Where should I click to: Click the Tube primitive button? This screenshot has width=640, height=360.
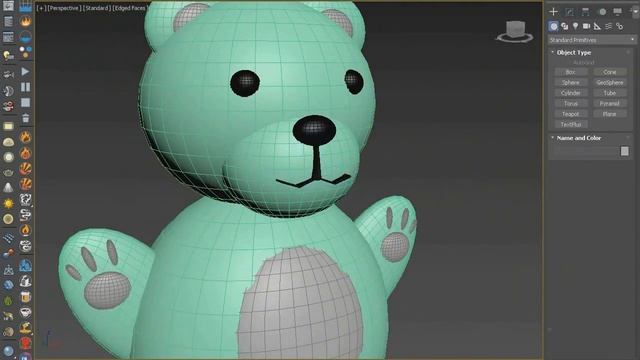[x=610, y=93]
